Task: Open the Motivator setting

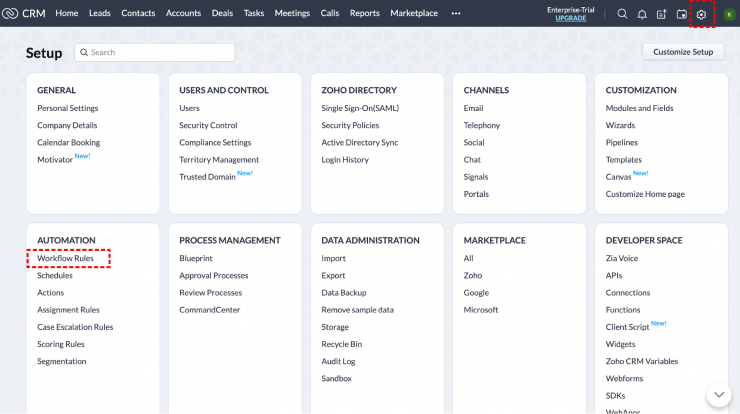Action: tap(55, 160)
